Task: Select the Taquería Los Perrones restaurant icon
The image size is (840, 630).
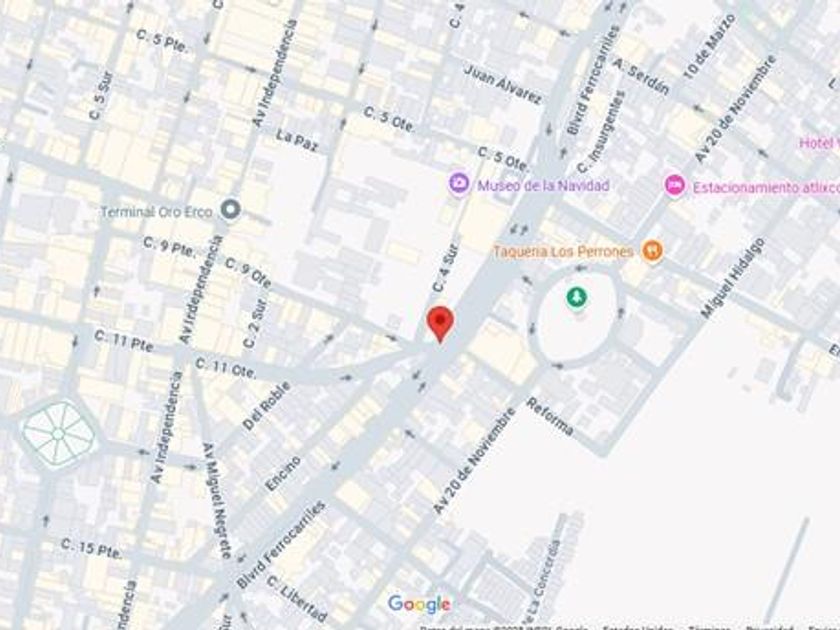Action: pos(652,250)
